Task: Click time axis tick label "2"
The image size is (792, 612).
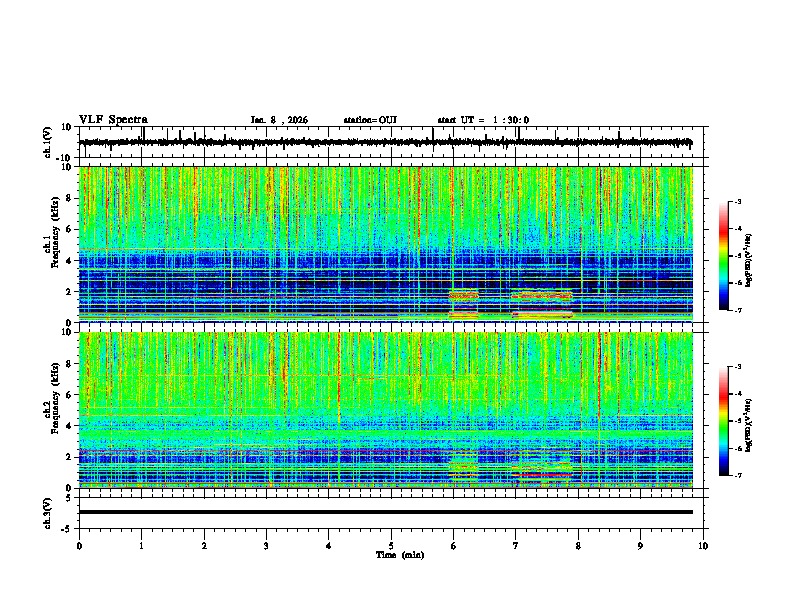Action: click(204, 546)
